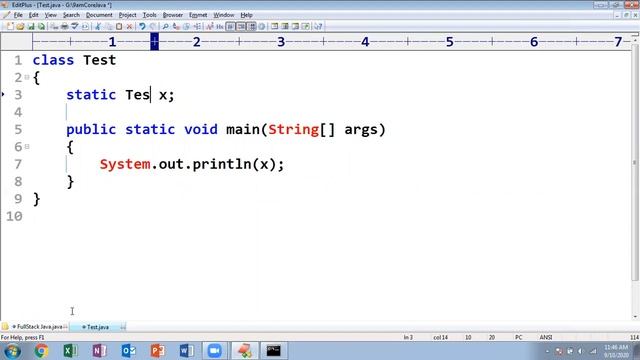Viewport: 640px width, 360px height.
Task: Collapse the class block fold marker on line 2
Action: [x=27, y=77]
